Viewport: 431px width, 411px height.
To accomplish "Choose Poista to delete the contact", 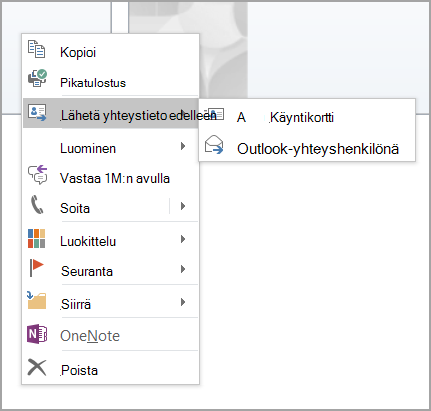I will pyautogui.click(x=110, y=369).
